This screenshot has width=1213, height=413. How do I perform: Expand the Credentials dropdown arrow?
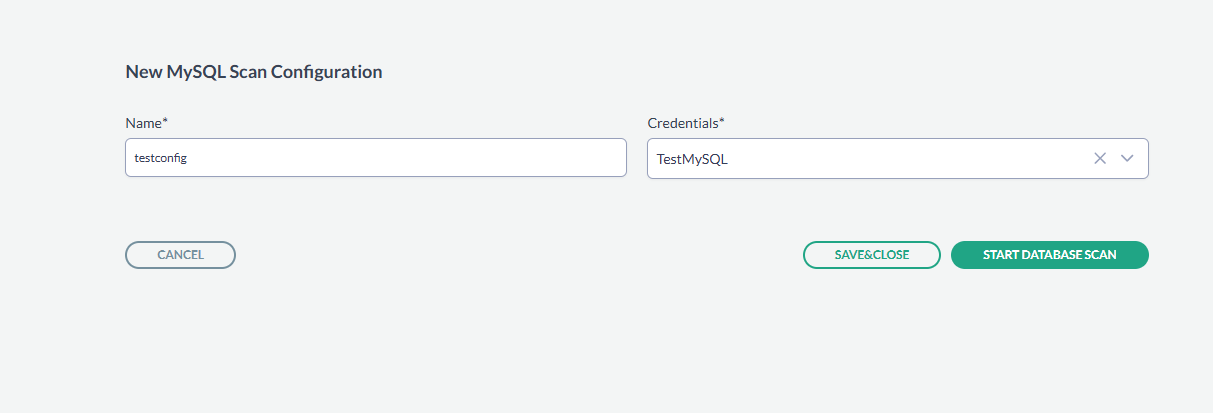[1128, 158]
